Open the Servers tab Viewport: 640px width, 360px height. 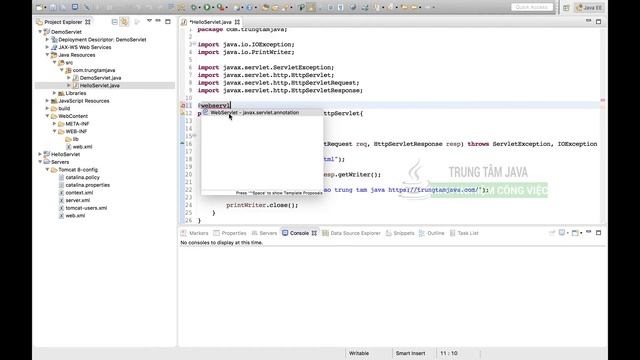(264, 233)
